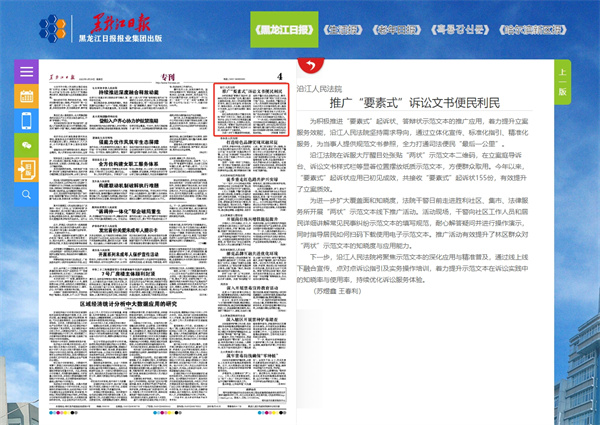Open article 深入开展禁毒宣传教育活动
The image size is (600, 425).
252,288
